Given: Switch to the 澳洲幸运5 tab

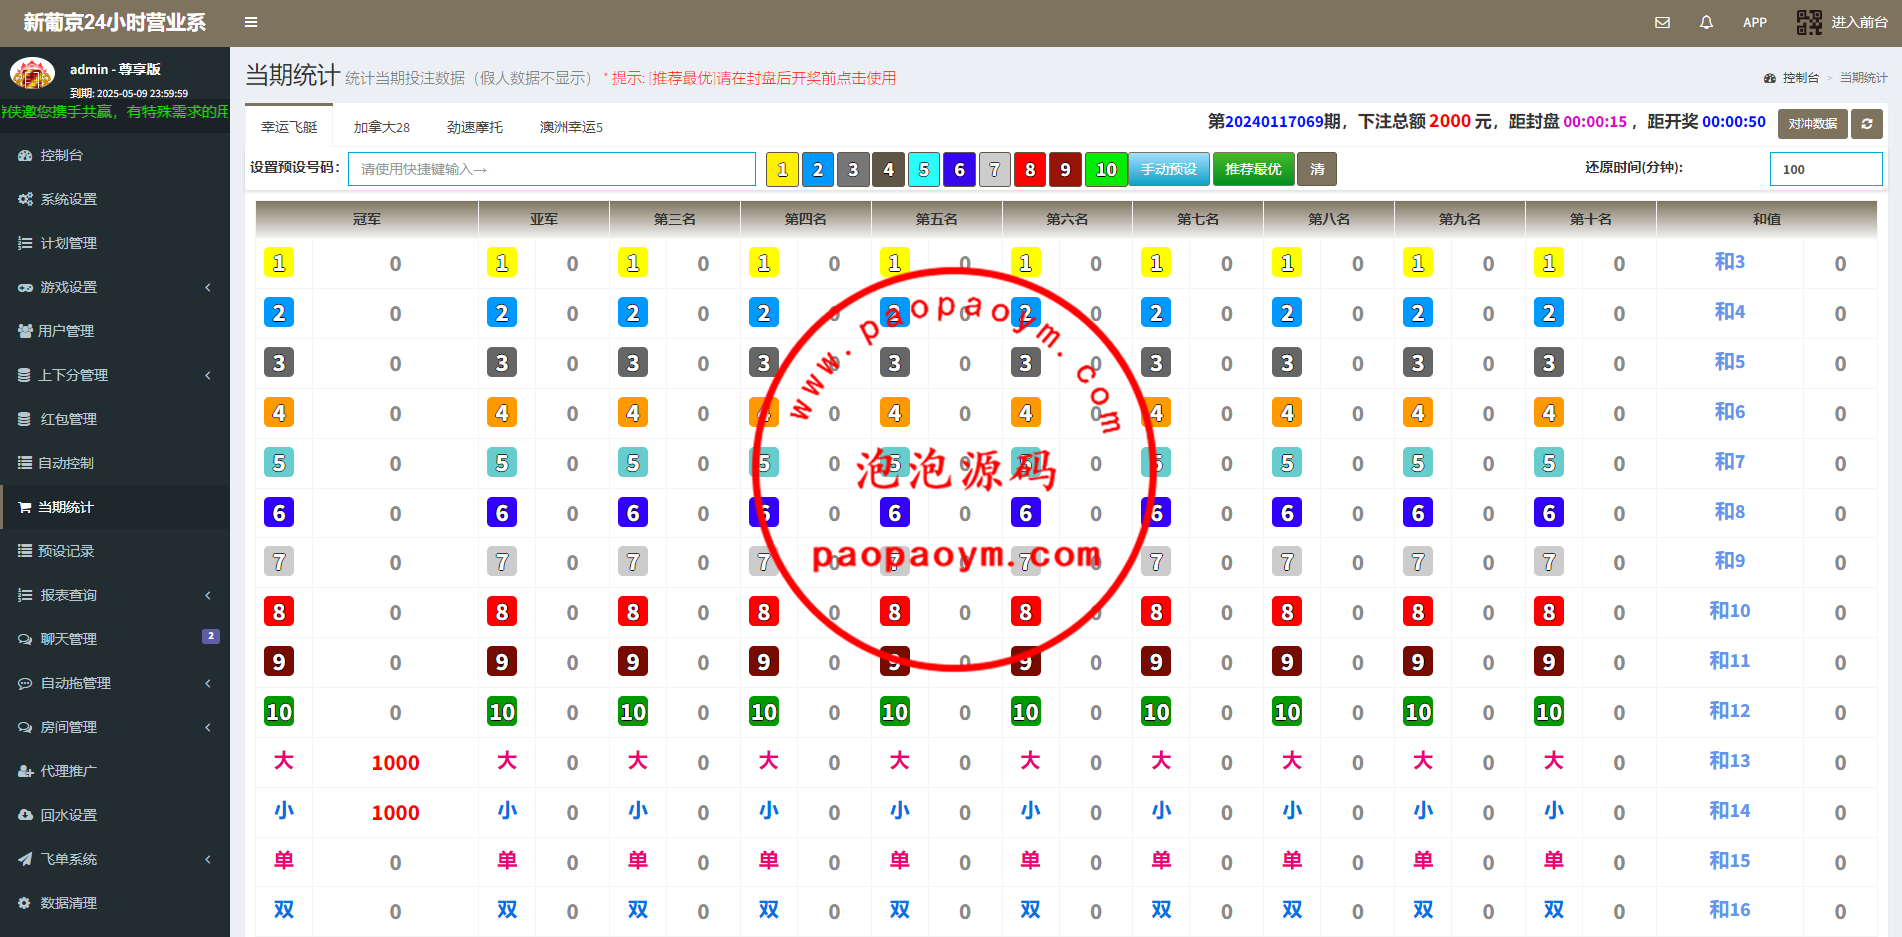Looking at the screenshot, I should tap(571, 127).
